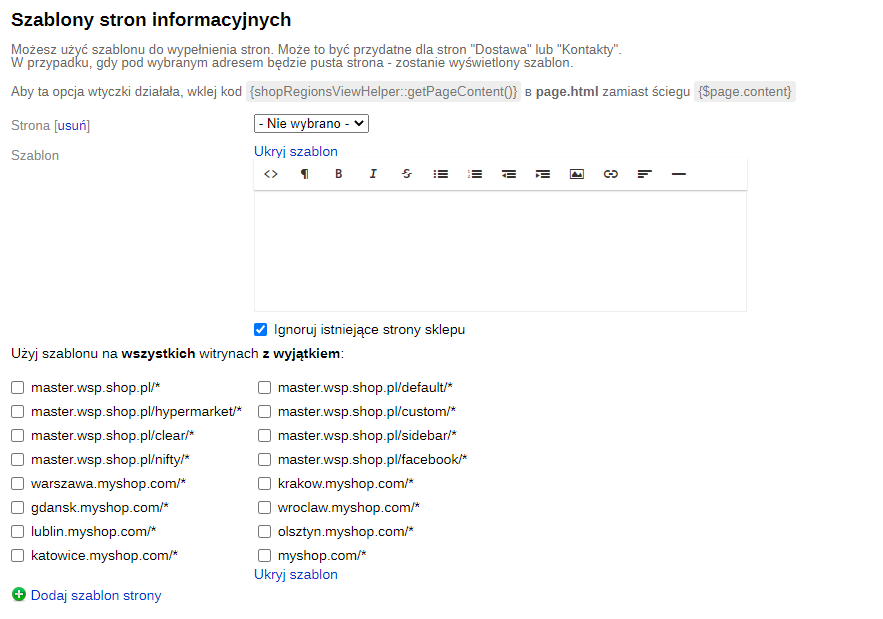The width and height of the screenshot is (883, 619).
Task: Click the outdent icon in toolbar
Action: 509,174
